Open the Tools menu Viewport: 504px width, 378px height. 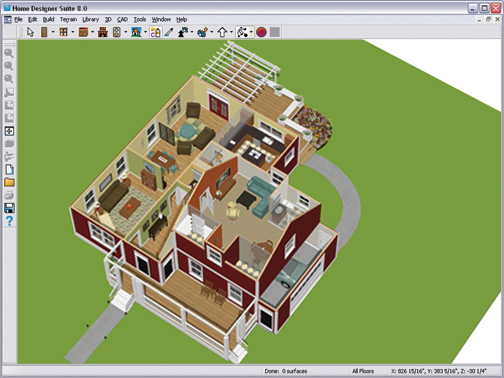(x=140, y=20)
